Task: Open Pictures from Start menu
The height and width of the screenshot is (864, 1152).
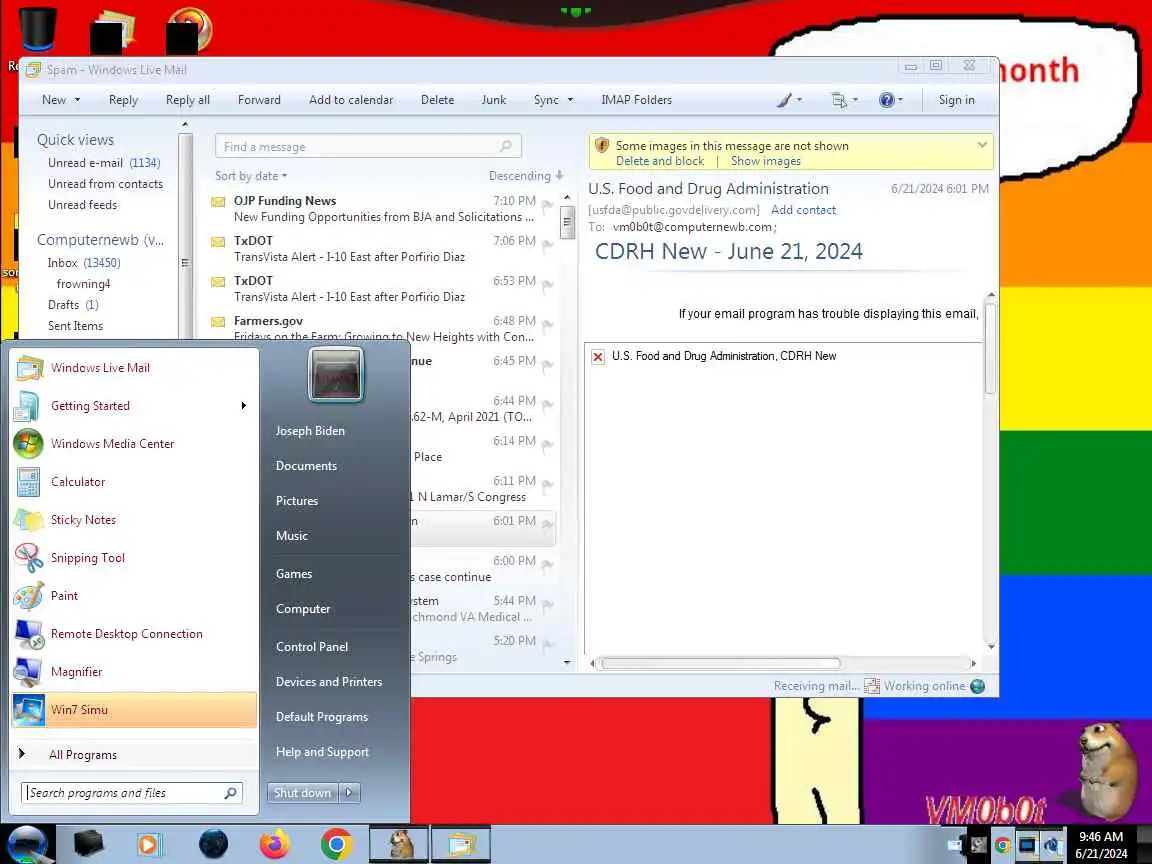Action: [x=297, y=500]
